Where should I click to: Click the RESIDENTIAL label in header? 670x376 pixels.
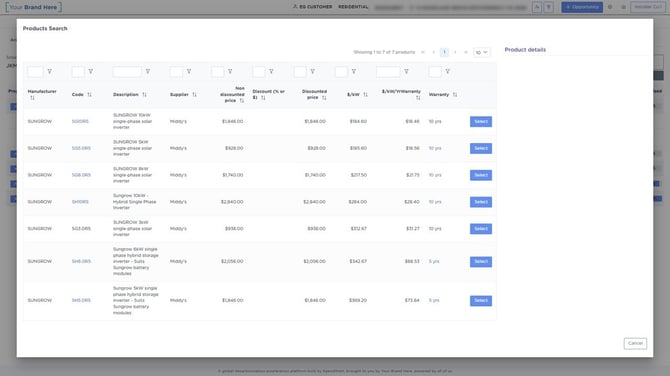coord(353,7)
